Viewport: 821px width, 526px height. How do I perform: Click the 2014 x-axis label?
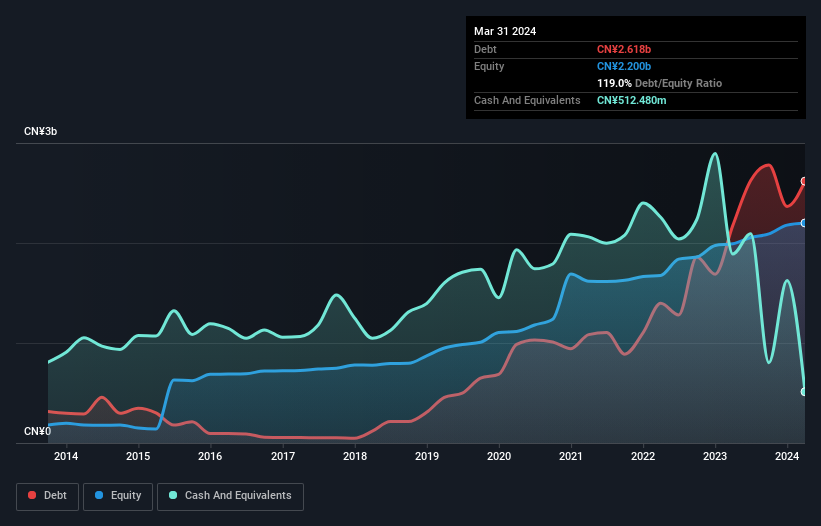(x=66, y=456)
